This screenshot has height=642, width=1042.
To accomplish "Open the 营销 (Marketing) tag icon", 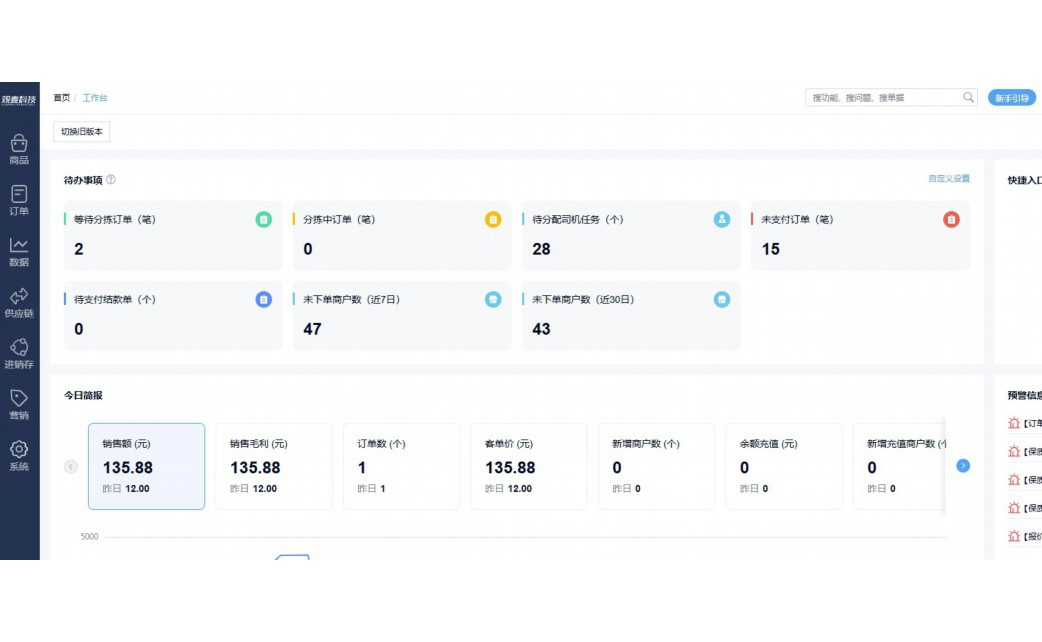I will click(x=19, y=399).
